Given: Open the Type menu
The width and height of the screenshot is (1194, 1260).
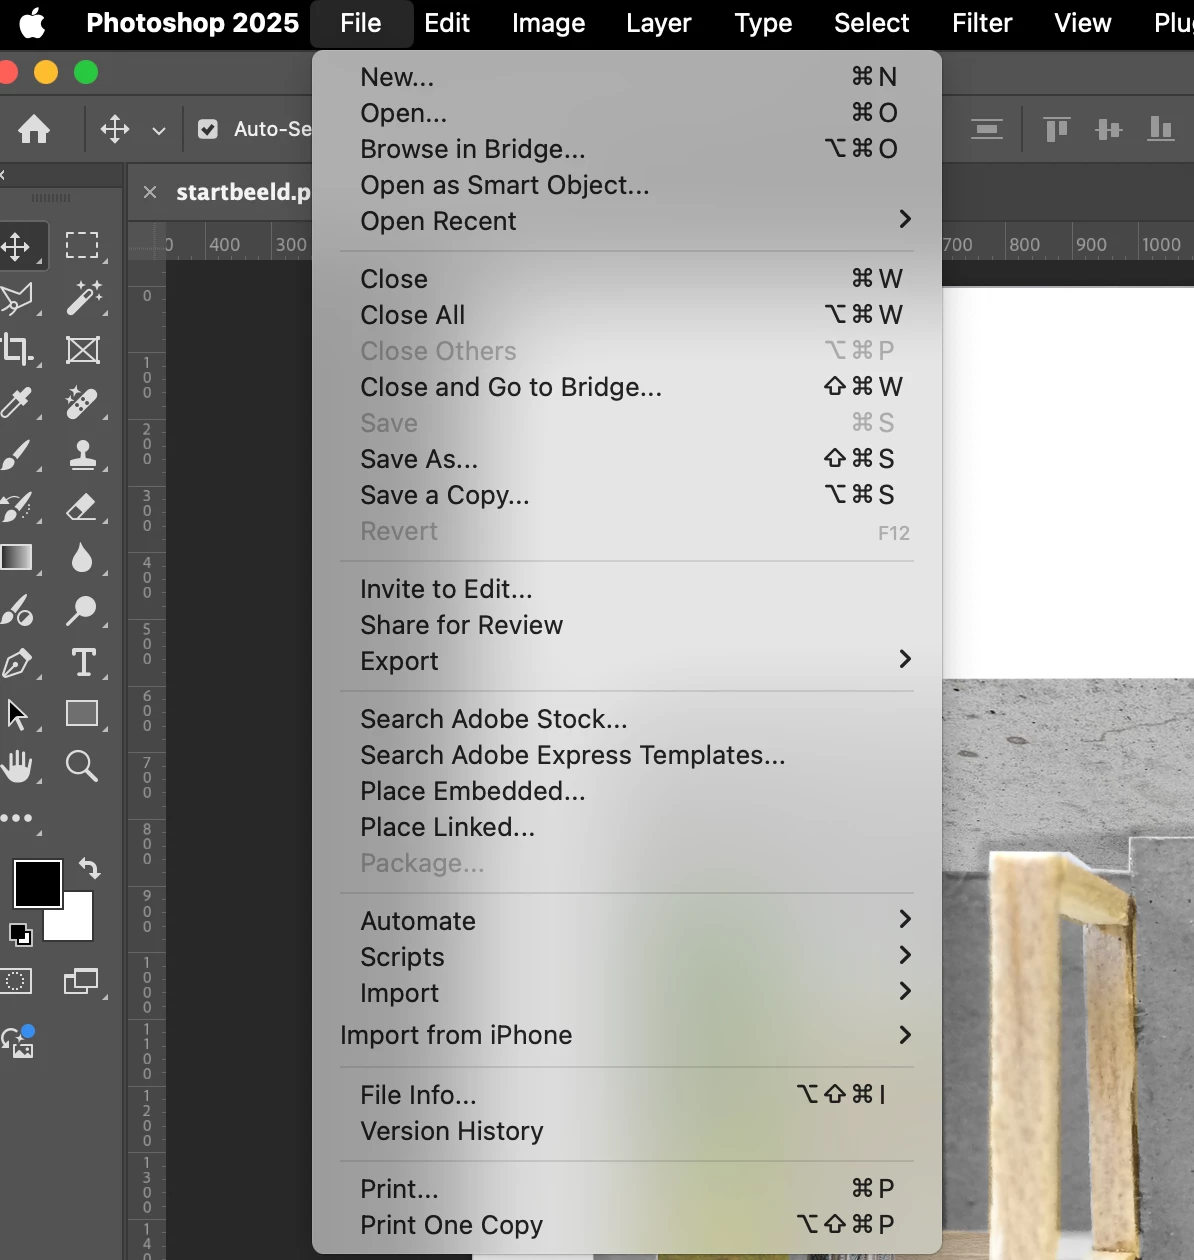Looking at the screenshot, I should coord(763,23).
